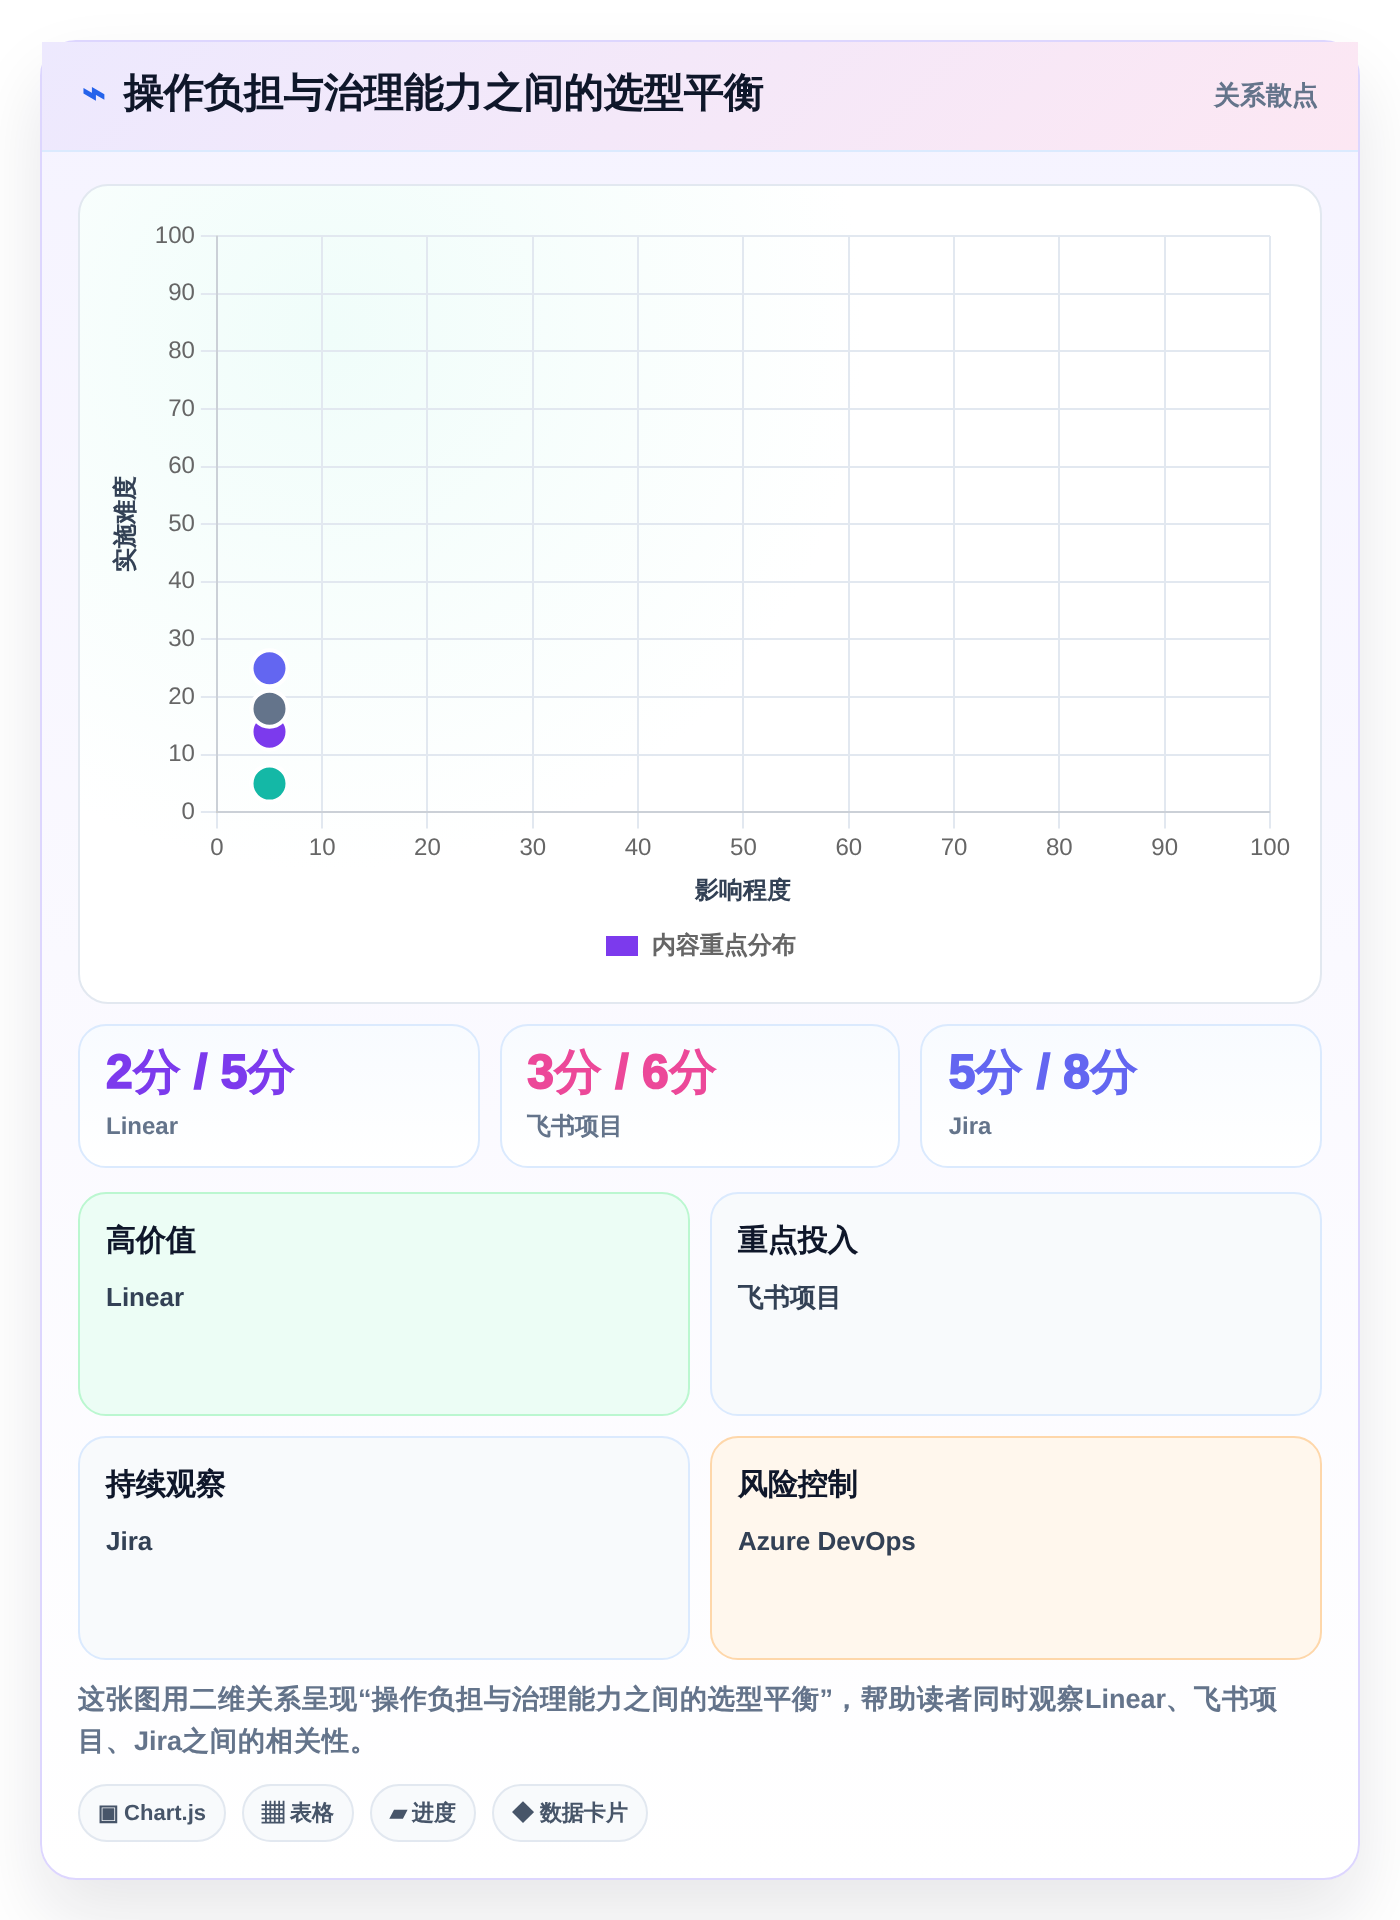
Task: Click the Chart.js tag chip
Action: [x=152, y=1813]
